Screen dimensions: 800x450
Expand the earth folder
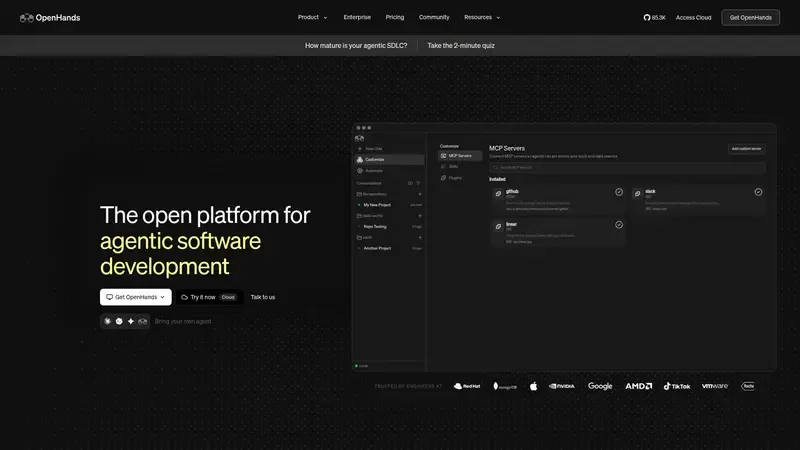(366, 238)
